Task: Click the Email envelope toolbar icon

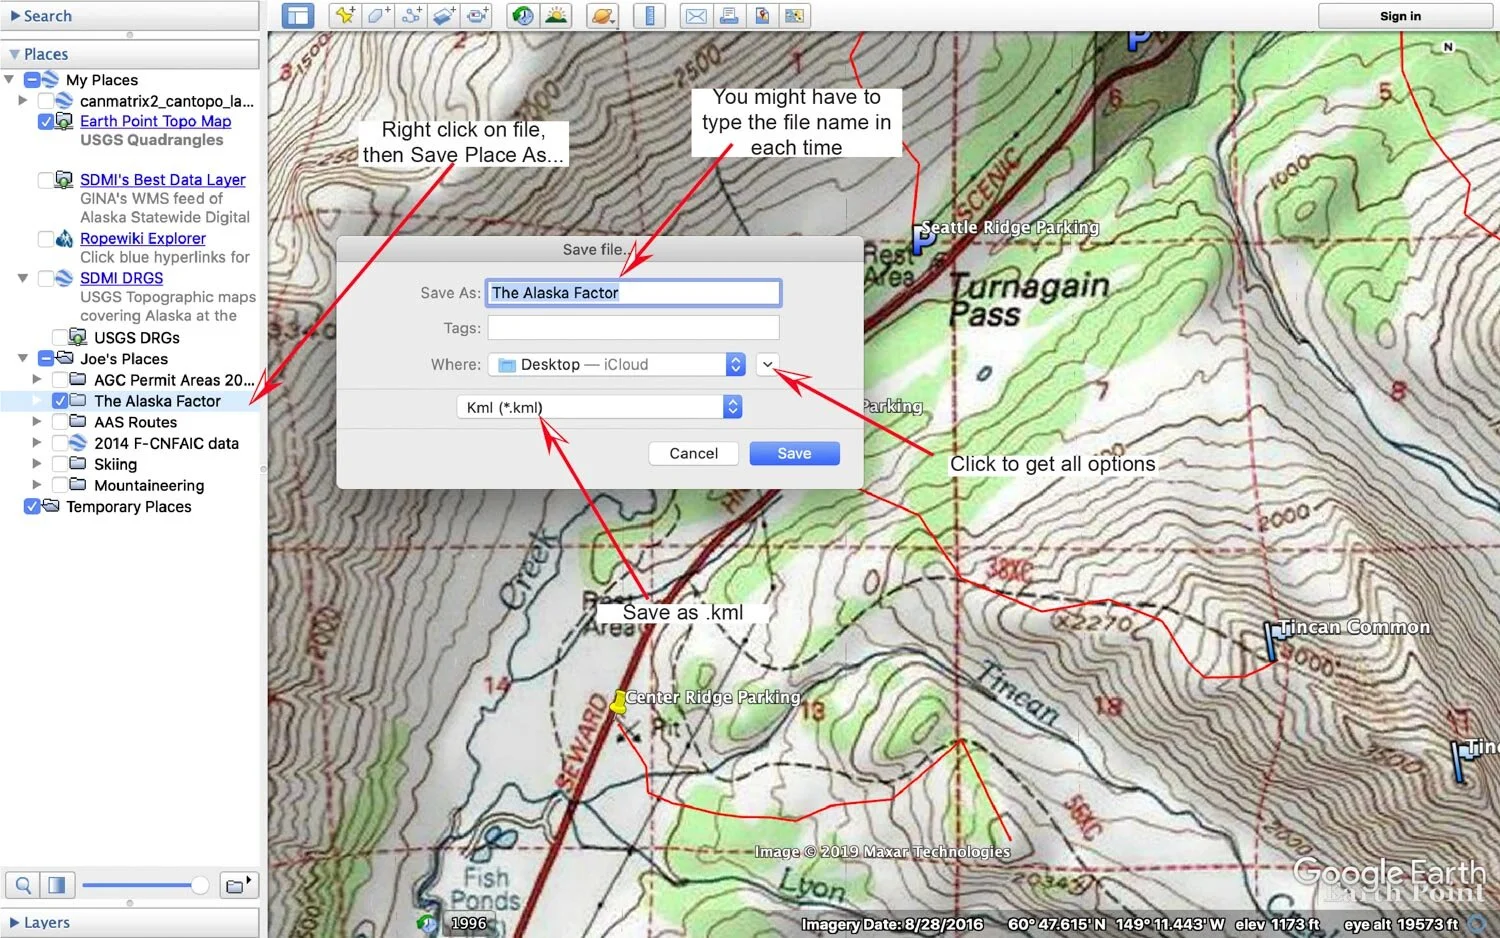Action: coord(696,15)
